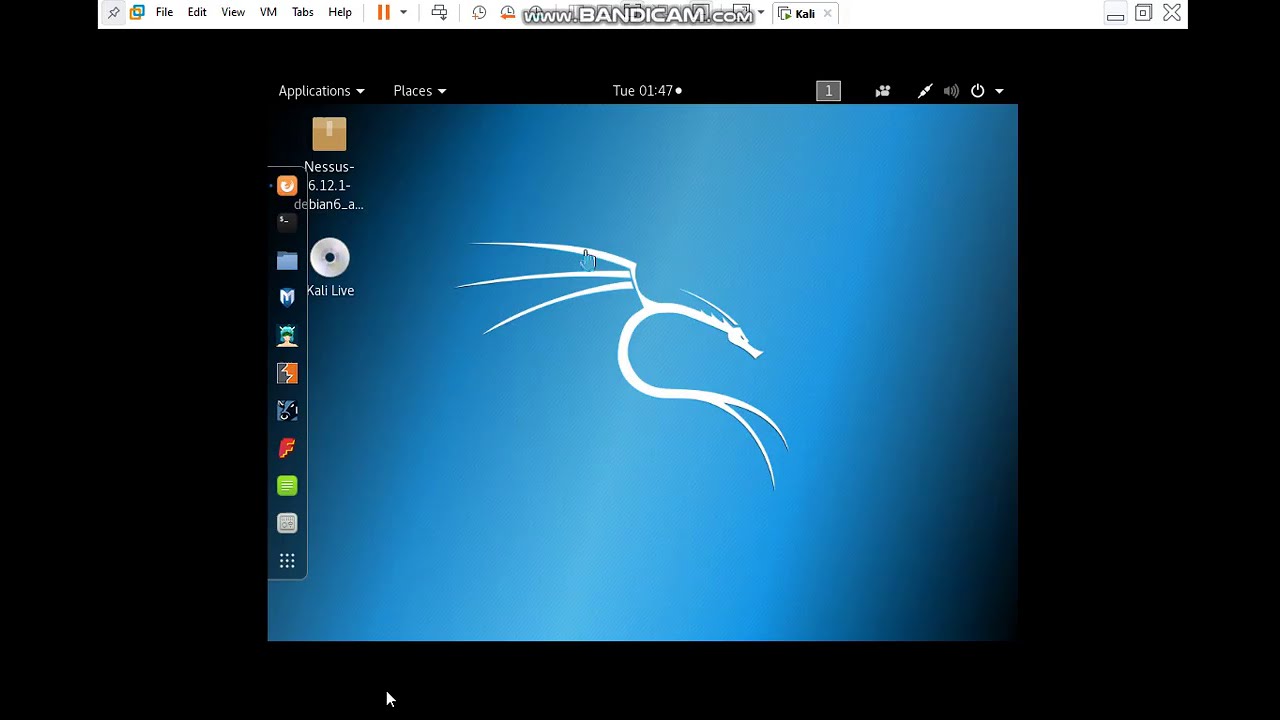Take a VM snapshot

coord(479,13)
